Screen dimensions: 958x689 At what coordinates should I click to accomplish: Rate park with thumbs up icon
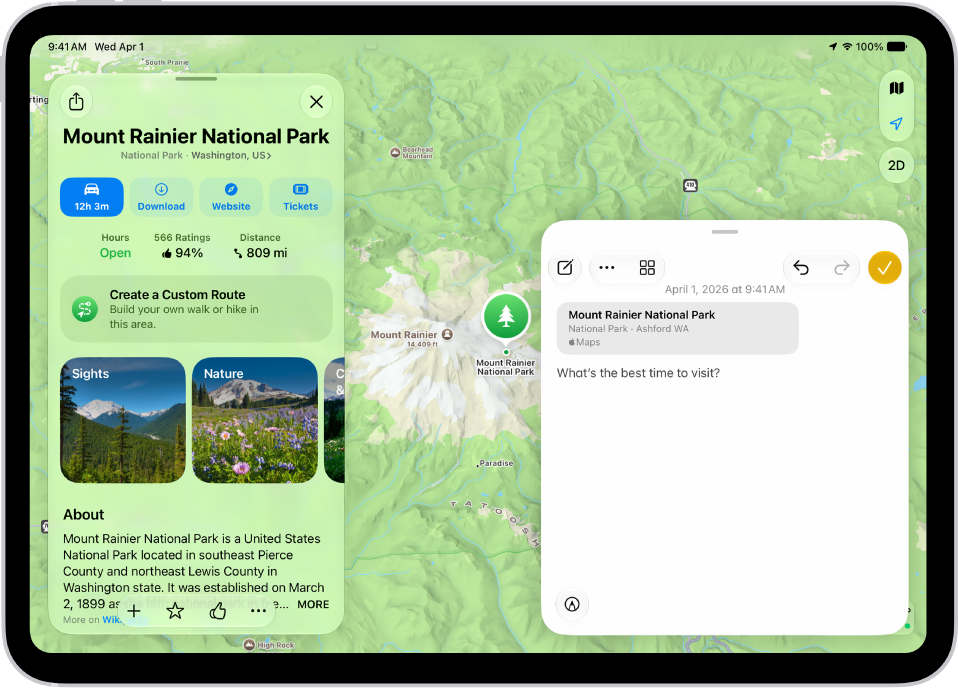[218, 610]
